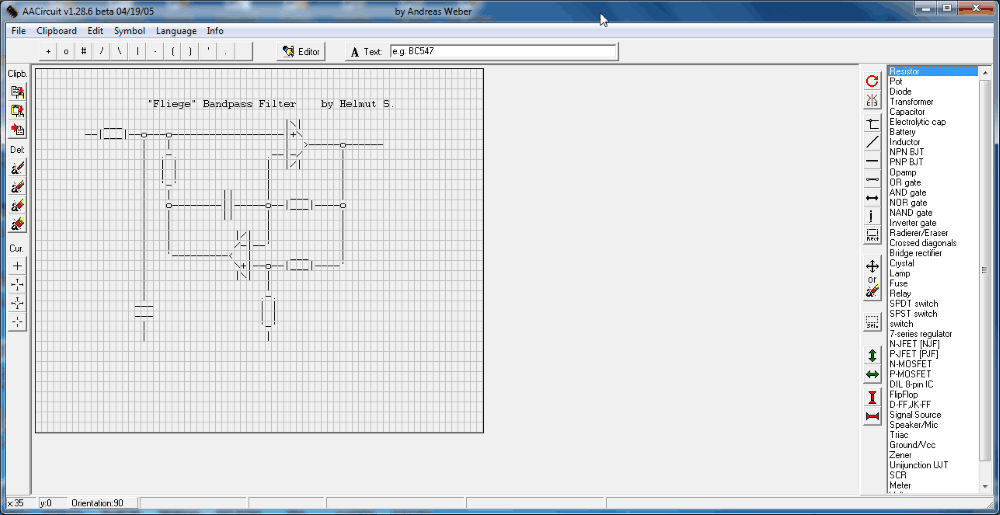Screen dimensions: 1000x515
Task: Click the green vertical double arrow icon
Action: pos(872,356)
